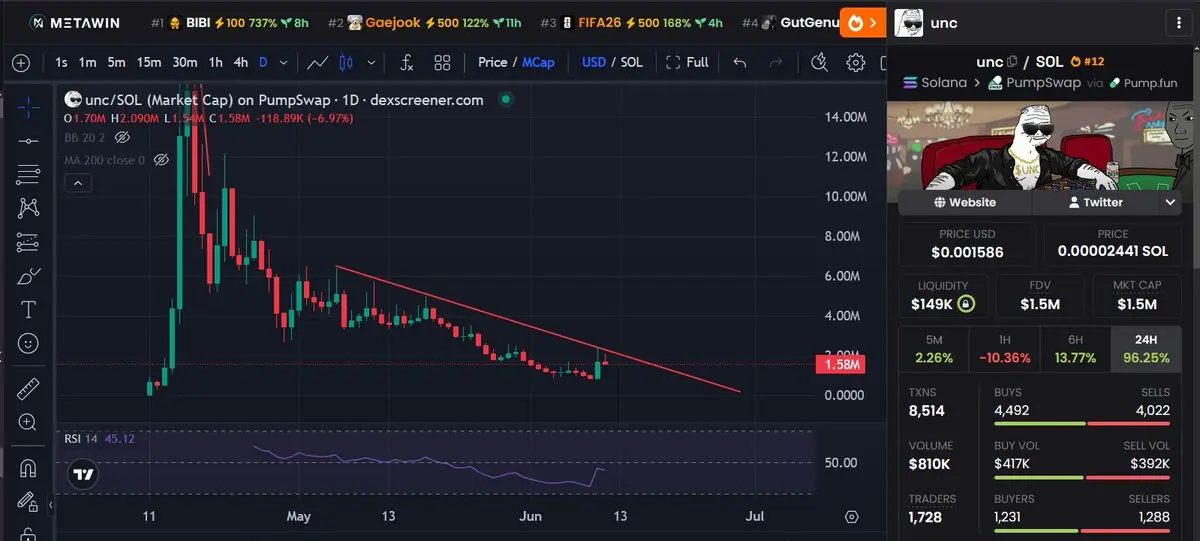Open the forecasting and measurement tools
The width and height of the screenshot is (1200, 541).
[28, 242]
